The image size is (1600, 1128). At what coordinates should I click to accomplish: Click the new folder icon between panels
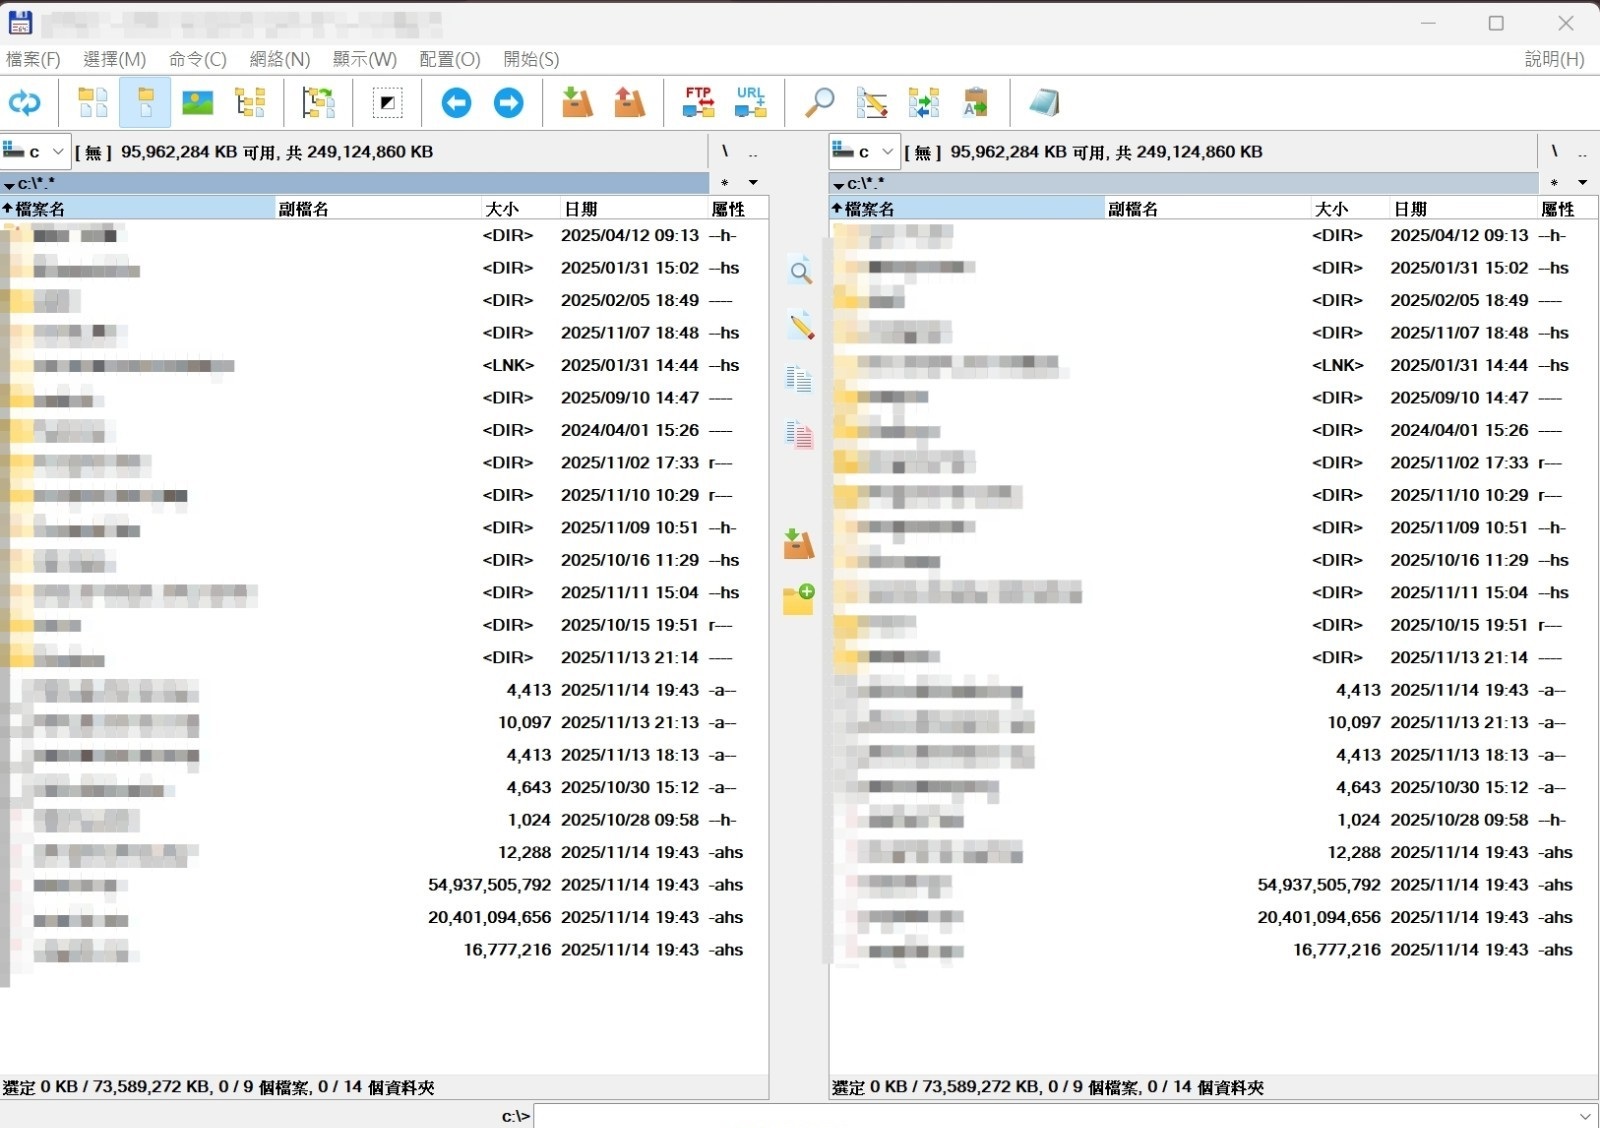coord(798,598)
